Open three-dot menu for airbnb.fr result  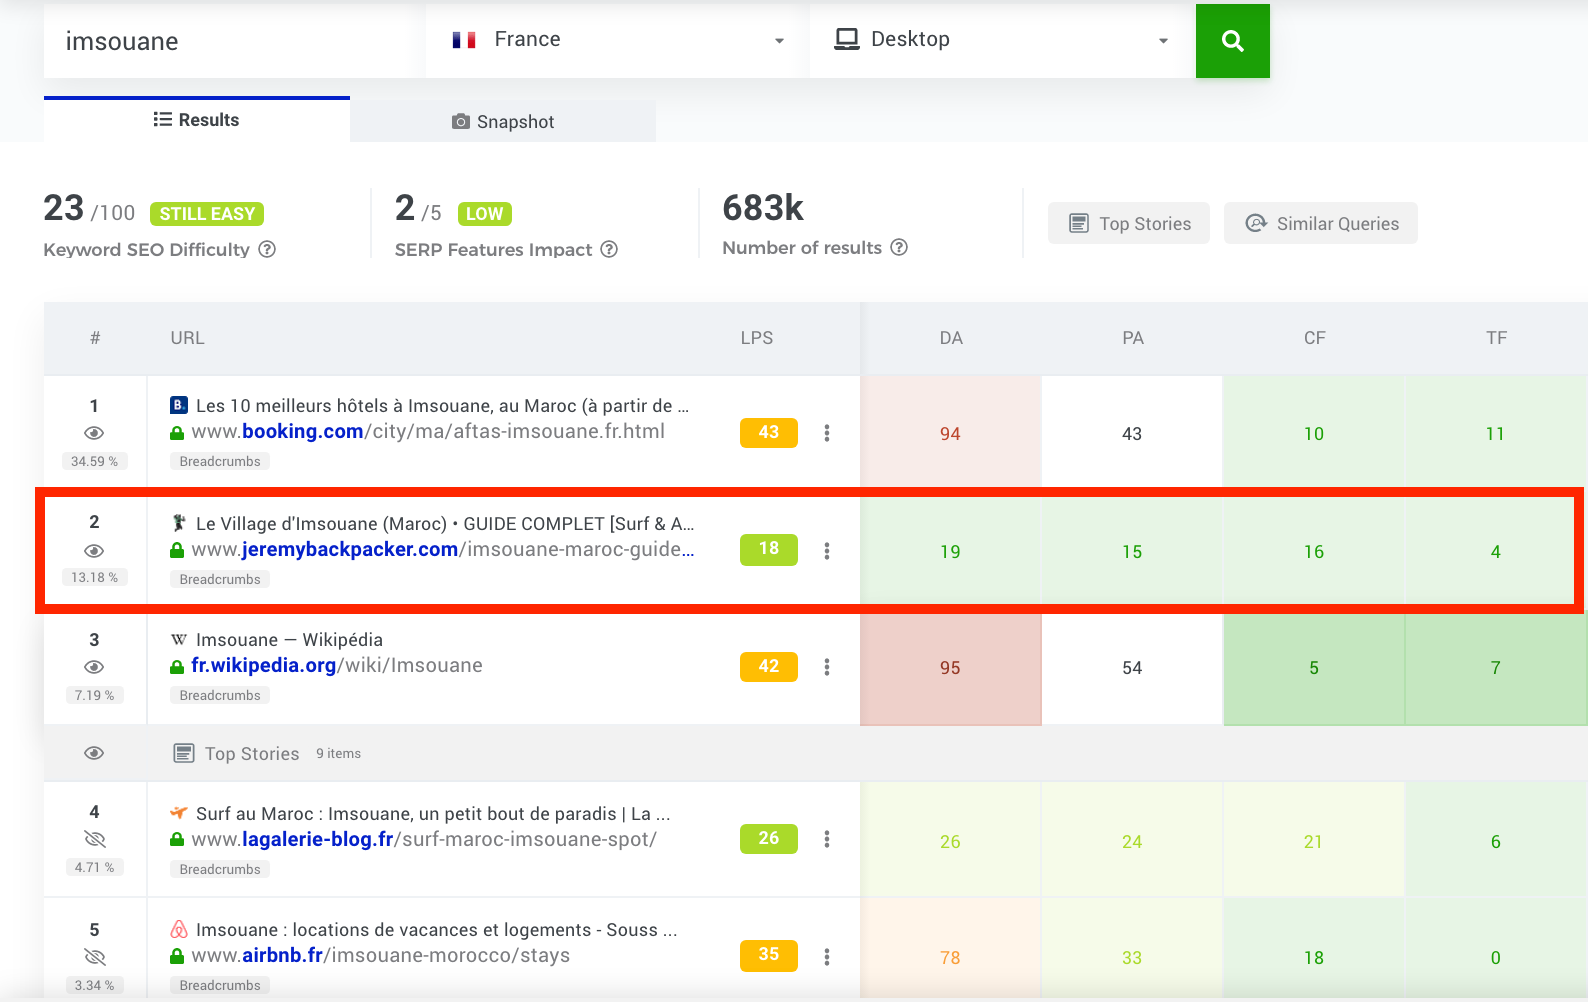(x=826, y=957)
